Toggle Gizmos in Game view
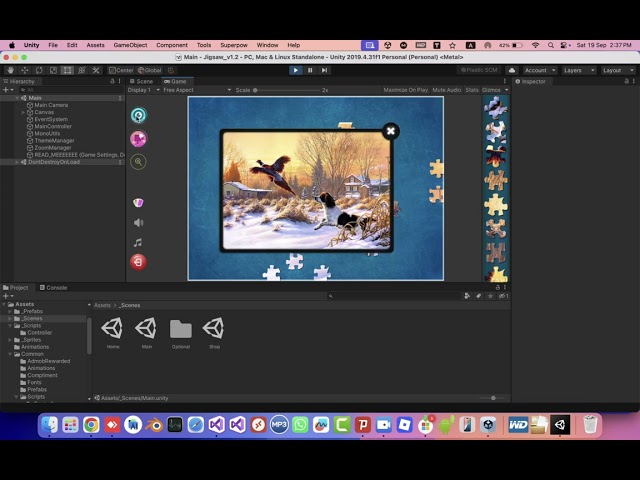The height and width of the screenshot is (480, 640). (491, 90)
